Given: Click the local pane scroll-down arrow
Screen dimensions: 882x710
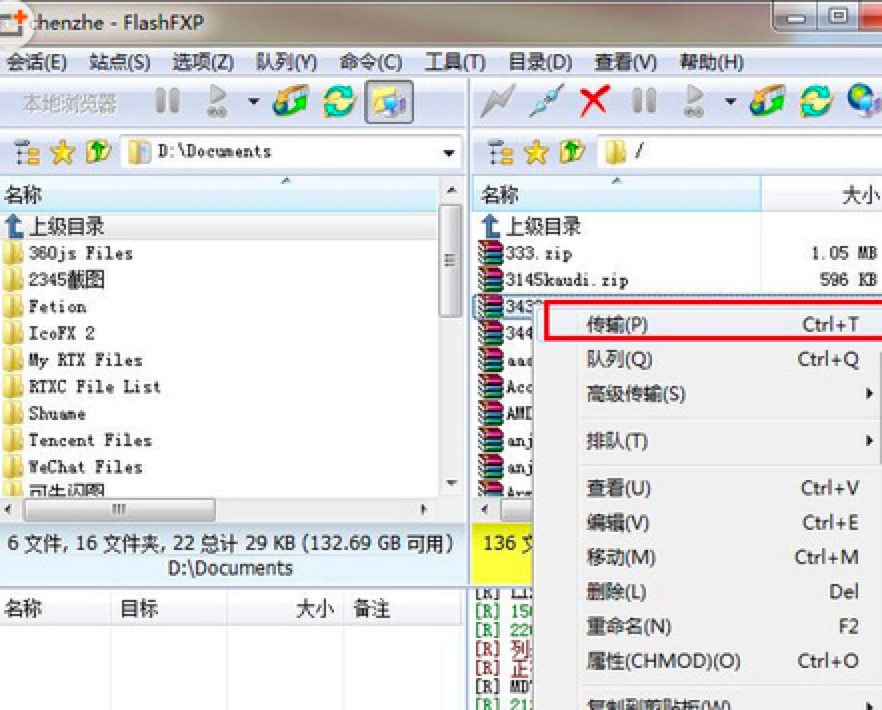Looking at the screenshot, I should (x=451, y=482).
